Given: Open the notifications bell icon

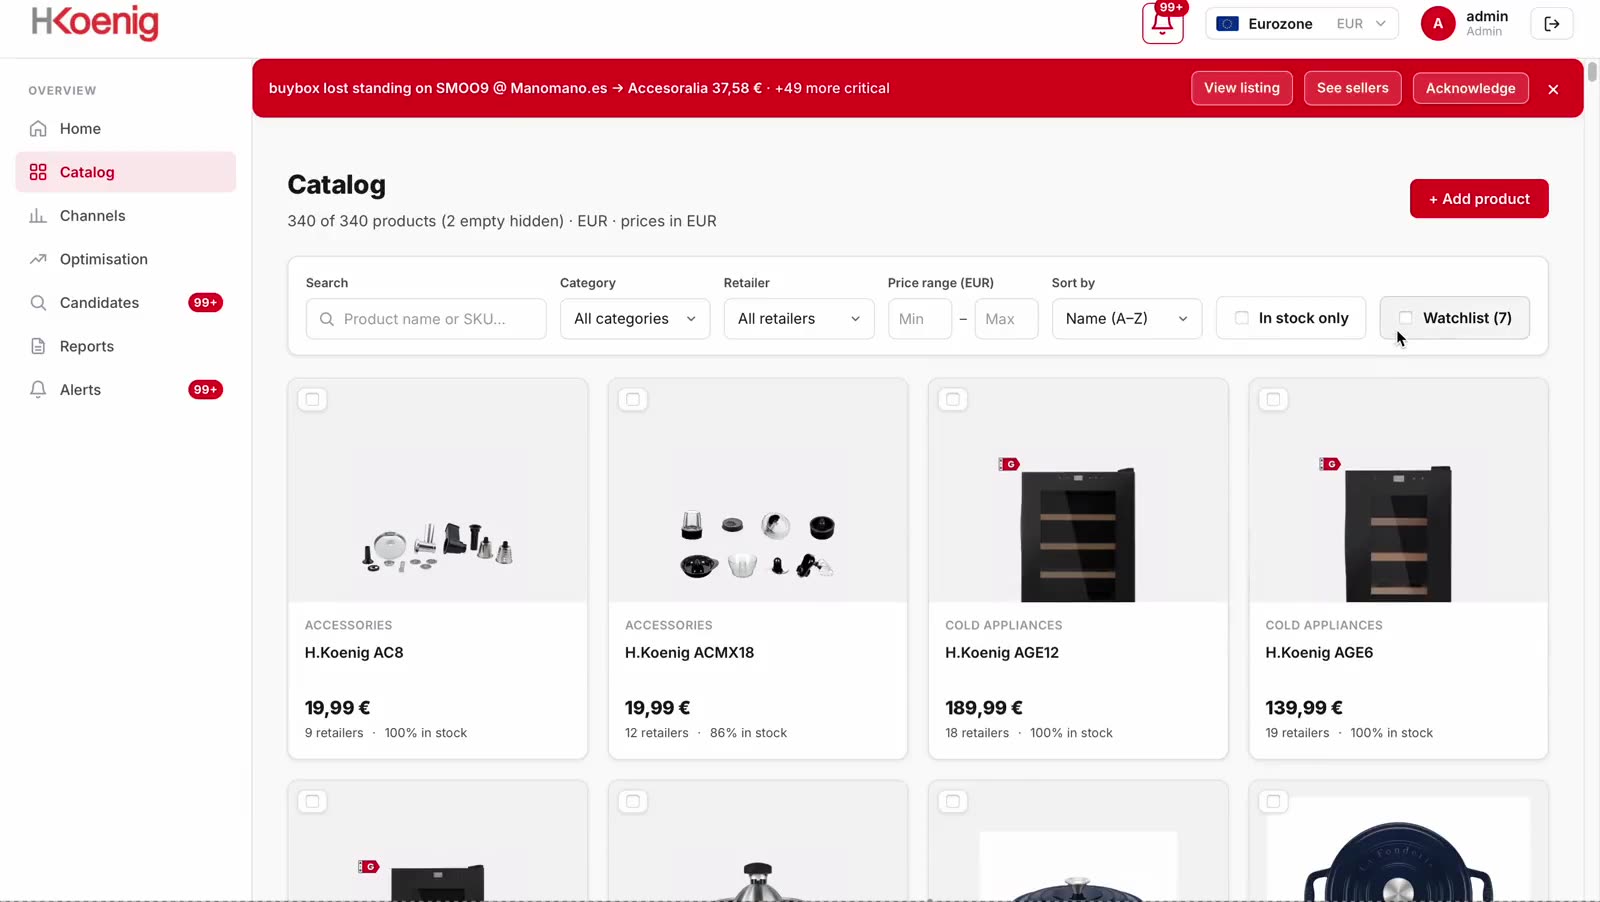Looking at the screenshot, I should click(x=1162, y=24).
